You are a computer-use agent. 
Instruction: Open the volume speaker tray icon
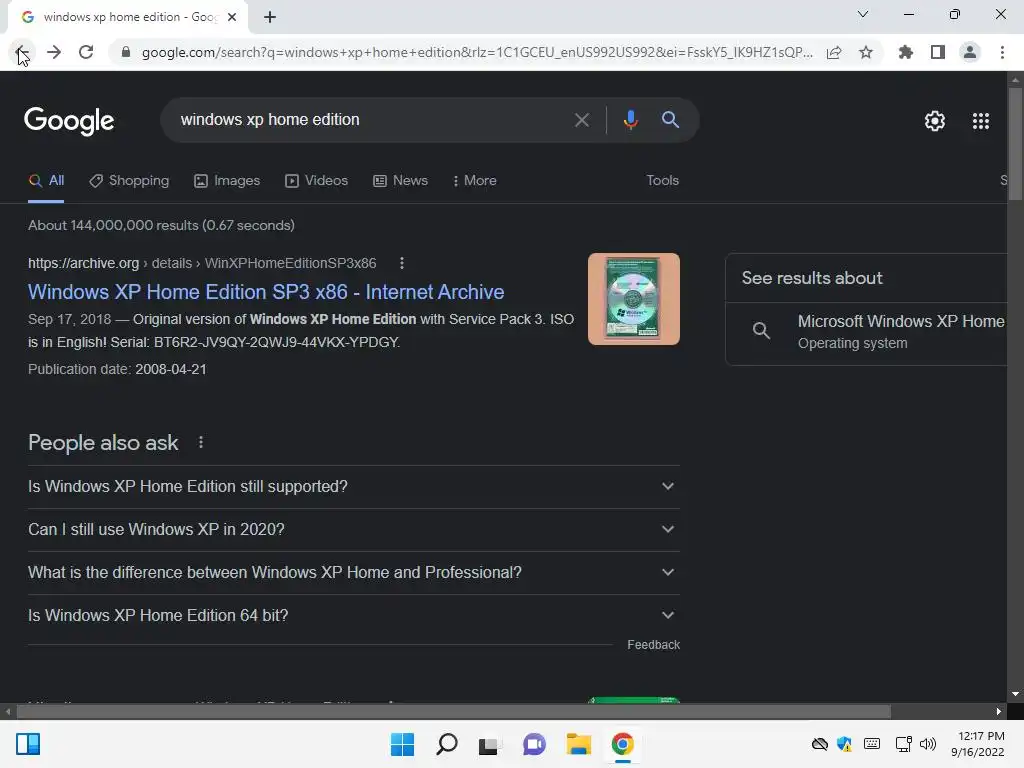coord(927,744)
